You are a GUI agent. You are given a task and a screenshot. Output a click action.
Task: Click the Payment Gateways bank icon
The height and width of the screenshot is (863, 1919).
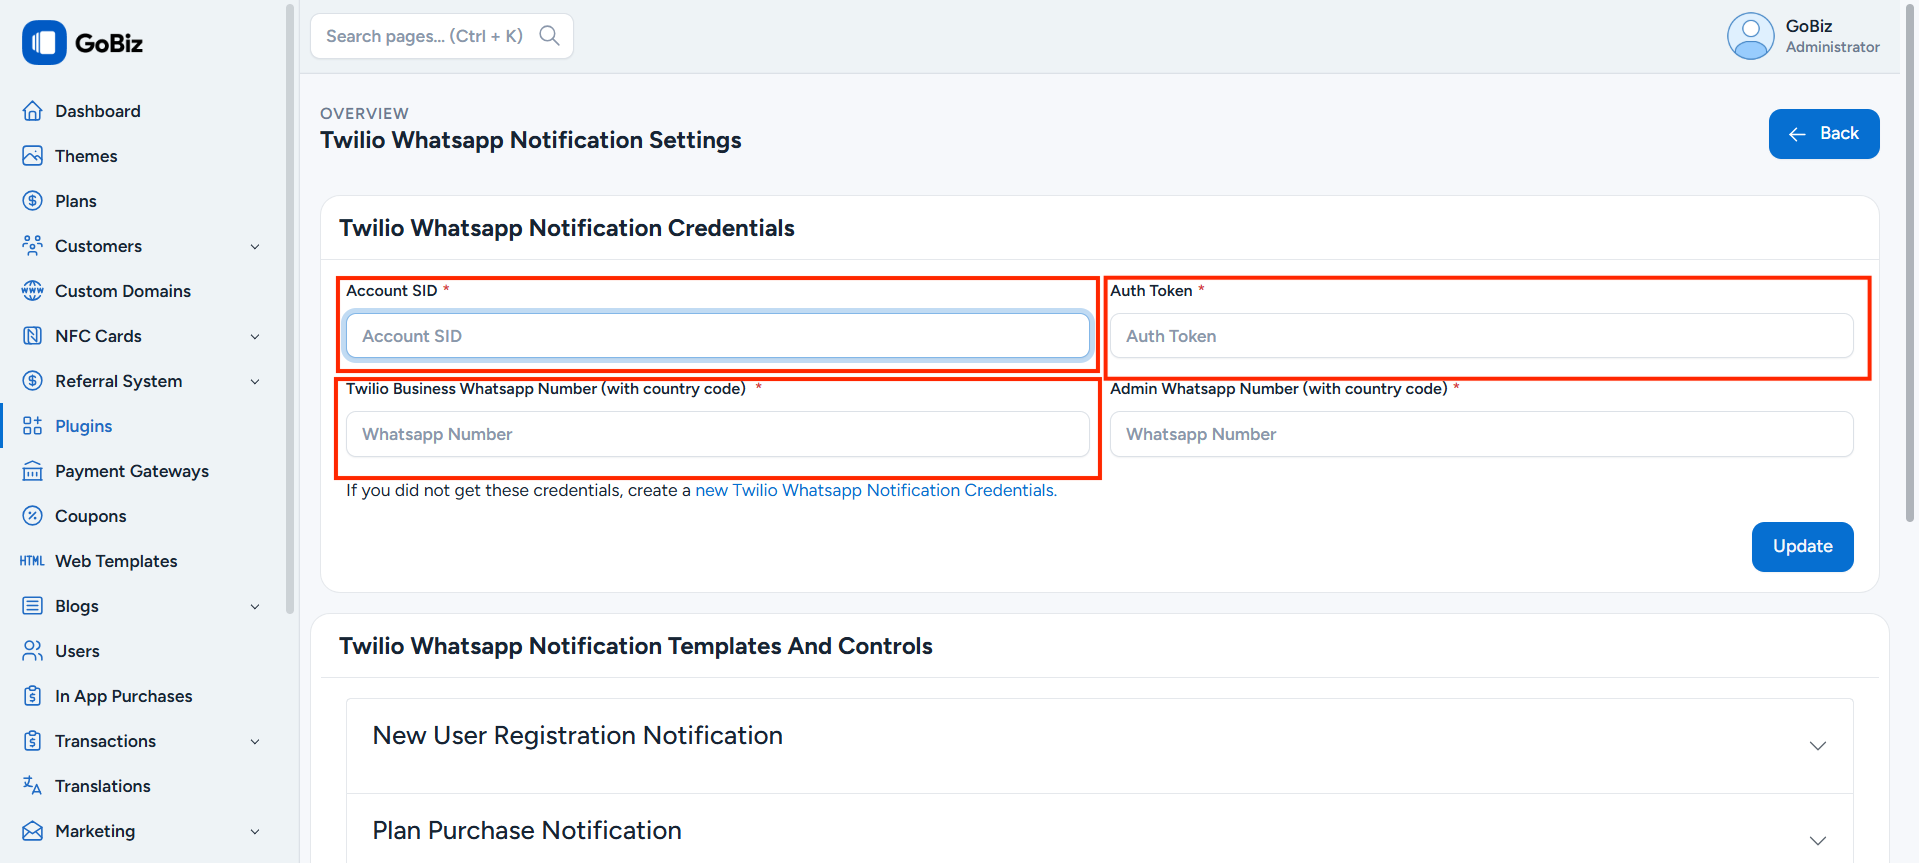coord(32,471)
